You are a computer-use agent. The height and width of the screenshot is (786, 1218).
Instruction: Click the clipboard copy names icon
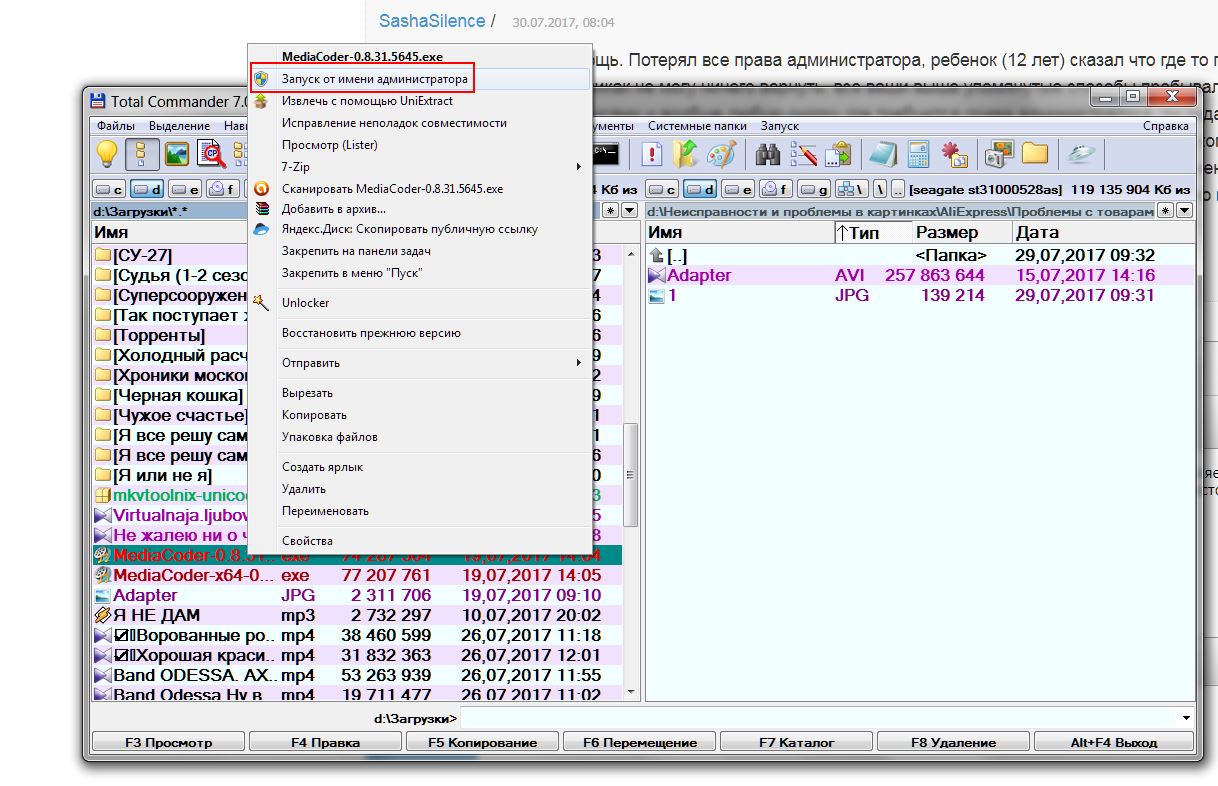click(x=837, y=153)
